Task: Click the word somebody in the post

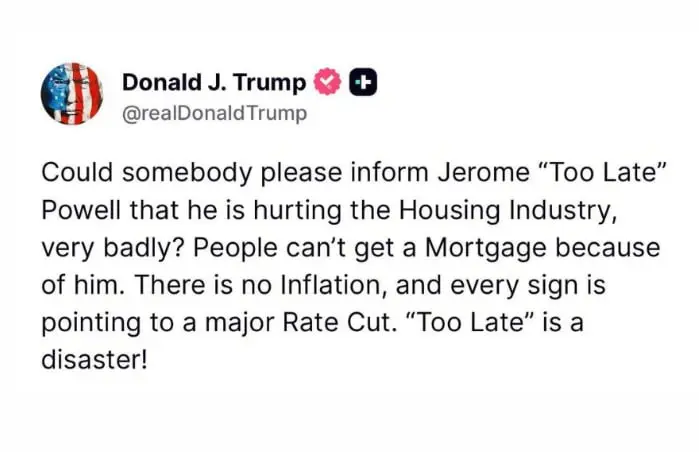Action: [188, 173]
